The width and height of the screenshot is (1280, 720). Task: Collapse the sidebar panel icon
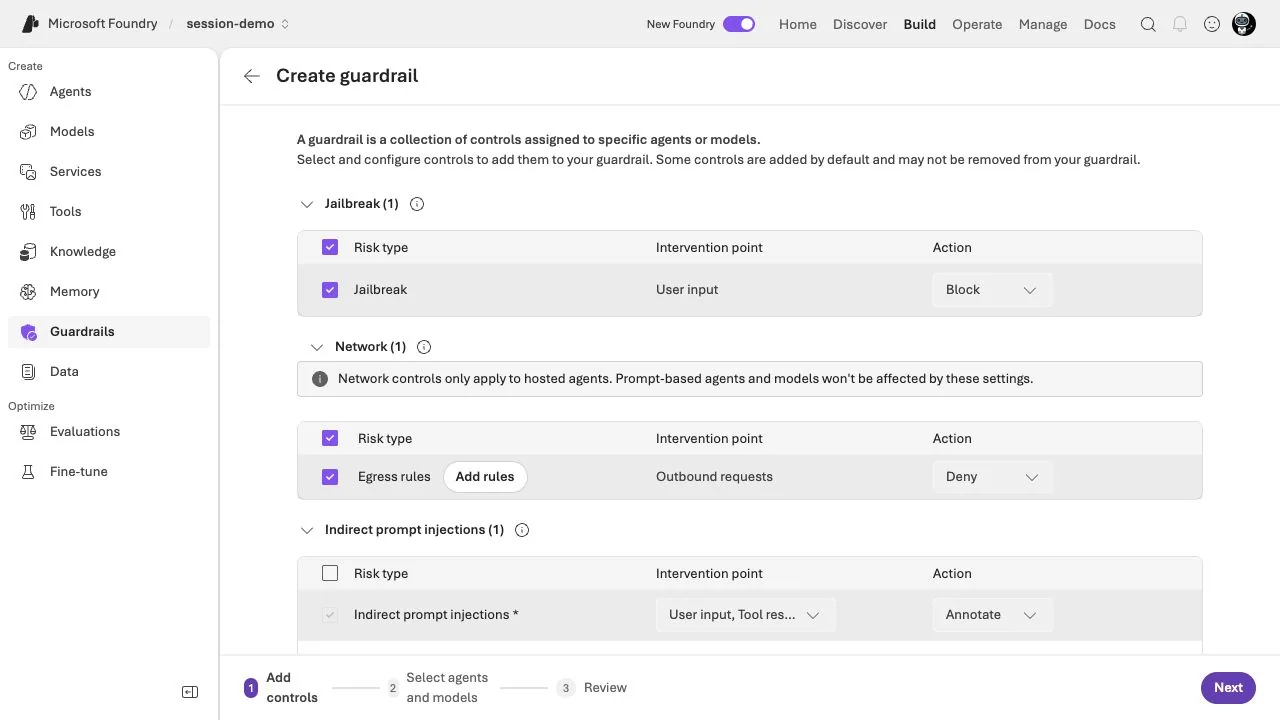point(190,692)
